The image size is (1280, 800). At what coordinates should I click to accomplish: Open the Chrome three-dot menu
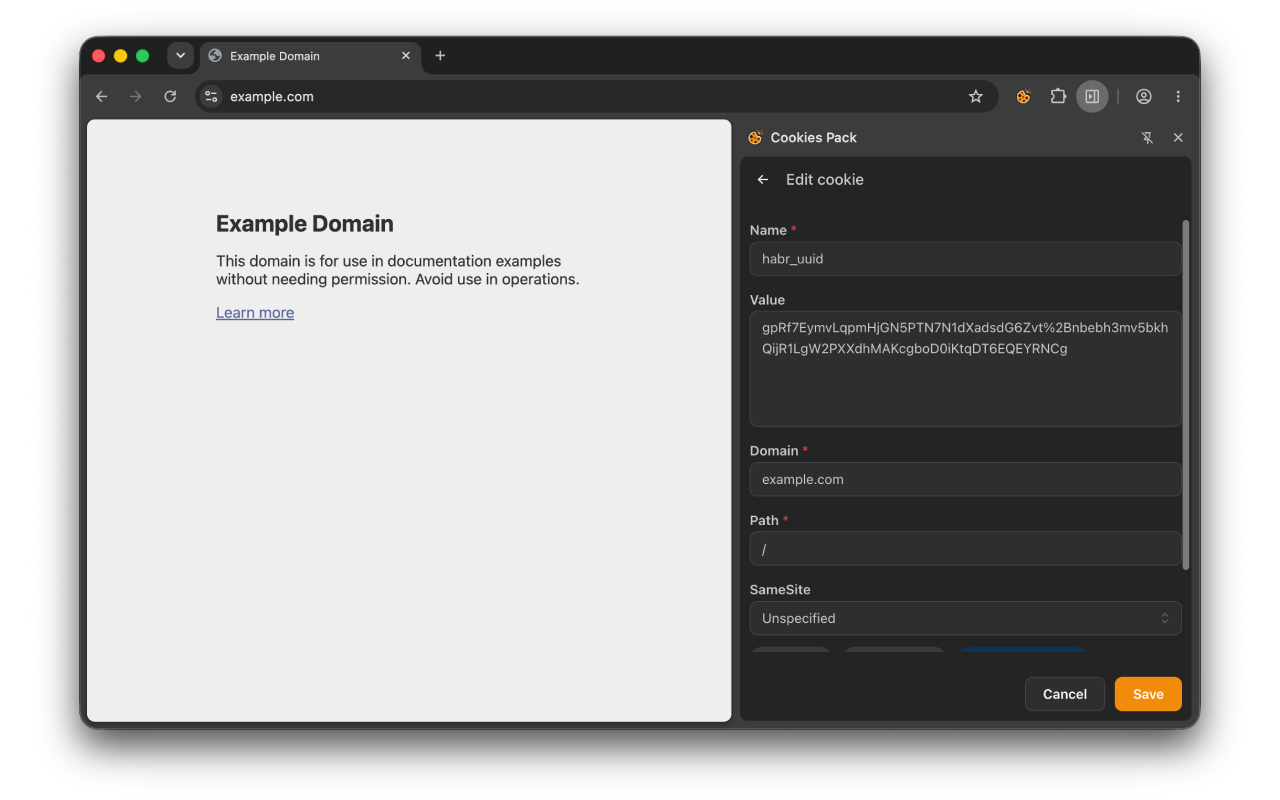pyautogui.click(x=1178, y=97)
